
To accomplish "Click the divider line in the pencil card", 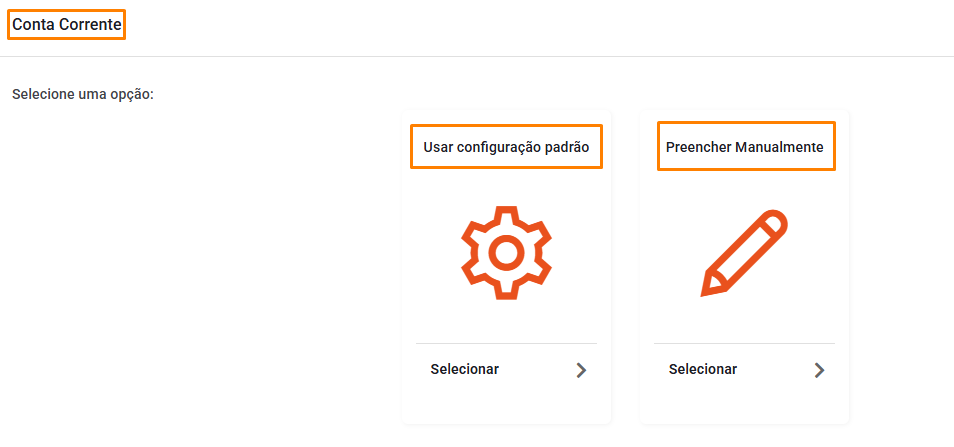I will tap(744, 344).
